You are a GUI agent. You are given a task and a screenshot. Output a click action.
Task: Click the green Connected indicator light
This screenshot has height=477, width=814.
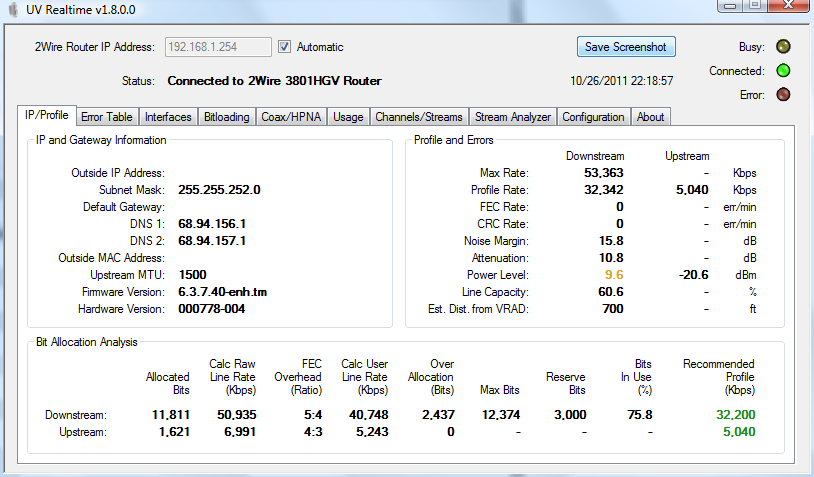pyautogui.click(x=784, y=71)
